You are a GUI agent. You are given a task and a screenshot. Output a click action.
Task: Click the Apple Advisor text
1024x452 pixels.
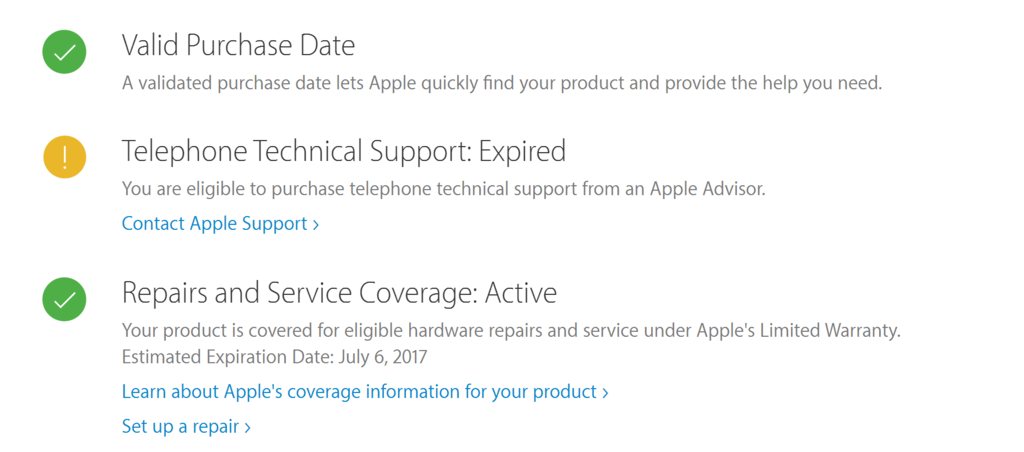click(x=707, y=189)
